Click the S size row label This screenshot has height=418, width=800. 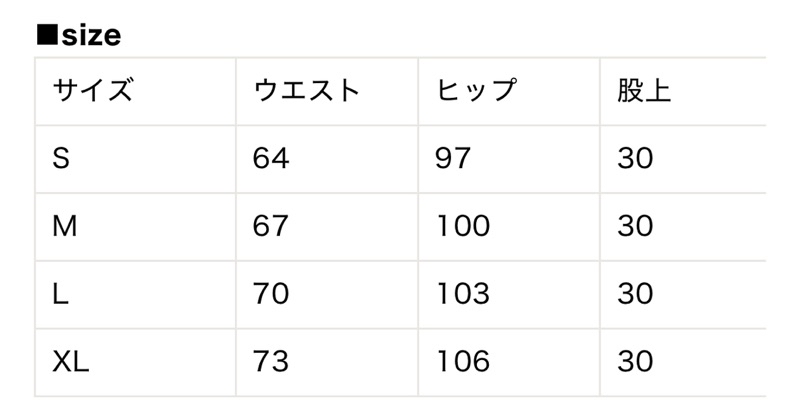(x=61, y=158)
